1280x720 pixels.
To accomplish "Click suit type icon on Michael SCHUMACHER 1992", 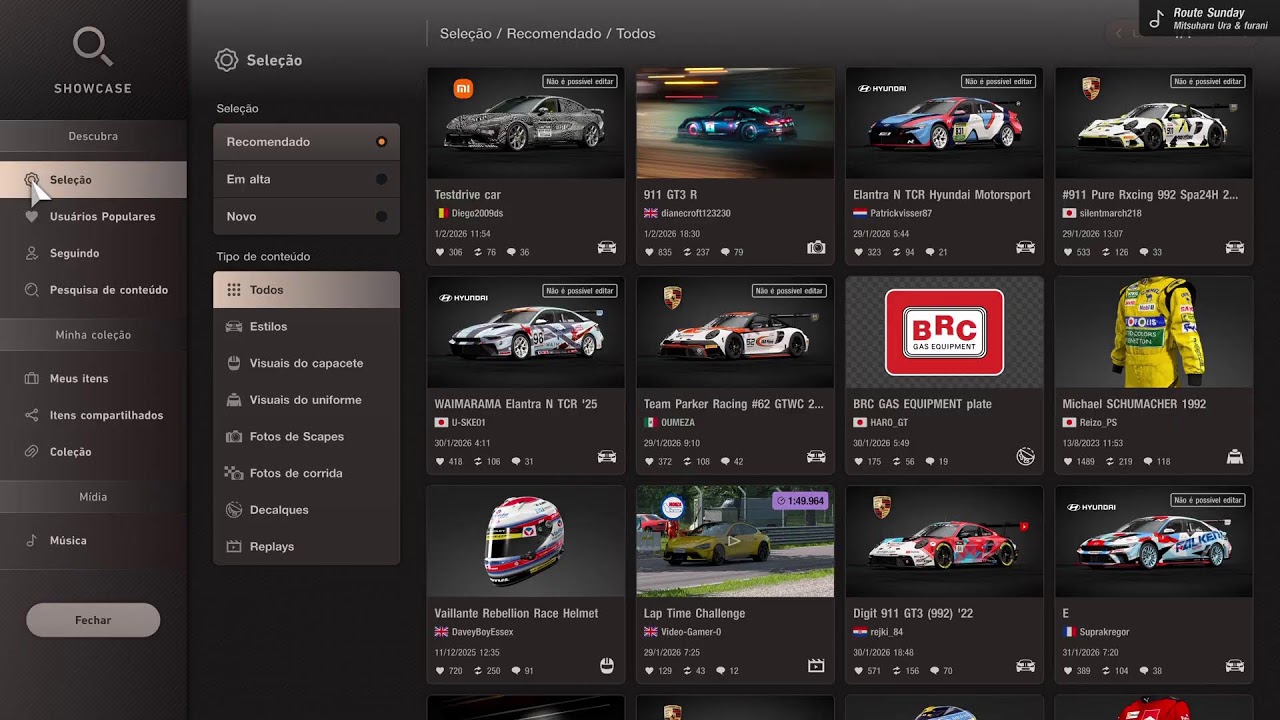I will tap(1235, 457).
